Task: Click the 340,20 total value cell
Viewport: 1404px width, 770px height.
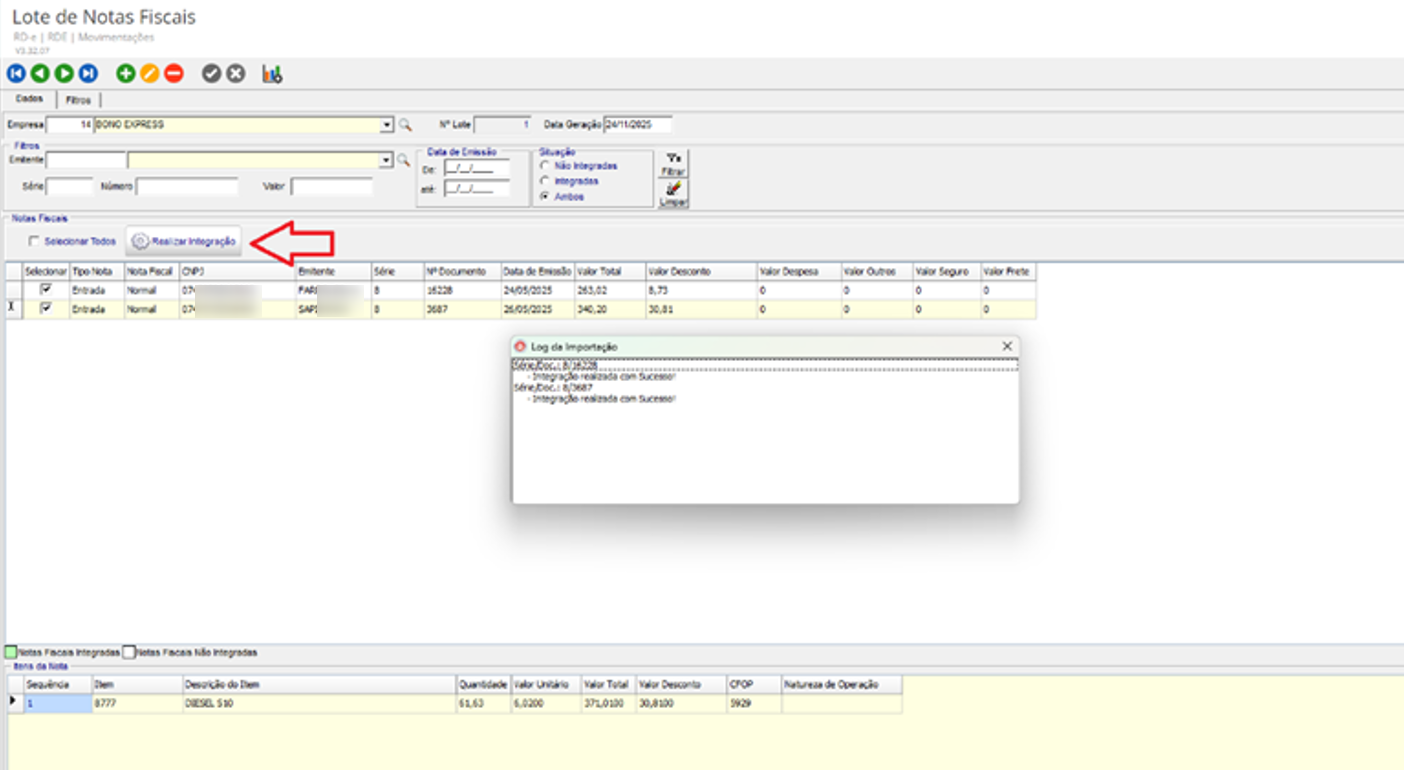Action: 609,309
